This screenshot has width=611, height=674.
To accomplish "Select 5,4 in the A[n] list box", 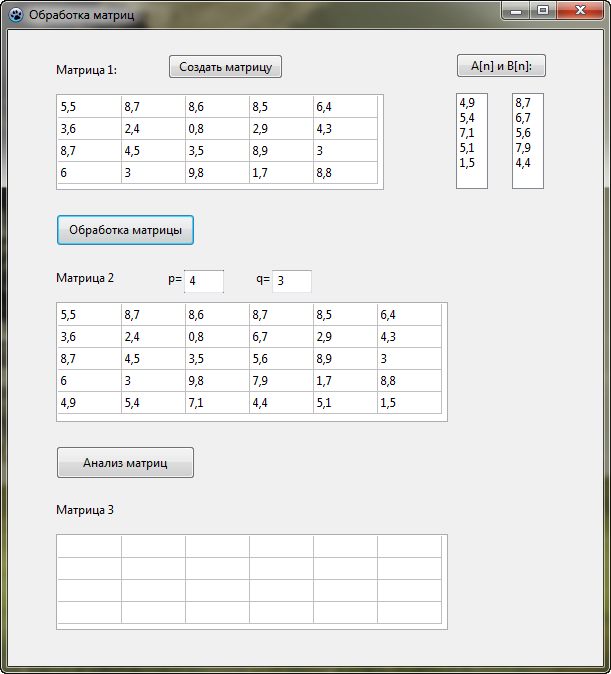I will coord(472,118).
